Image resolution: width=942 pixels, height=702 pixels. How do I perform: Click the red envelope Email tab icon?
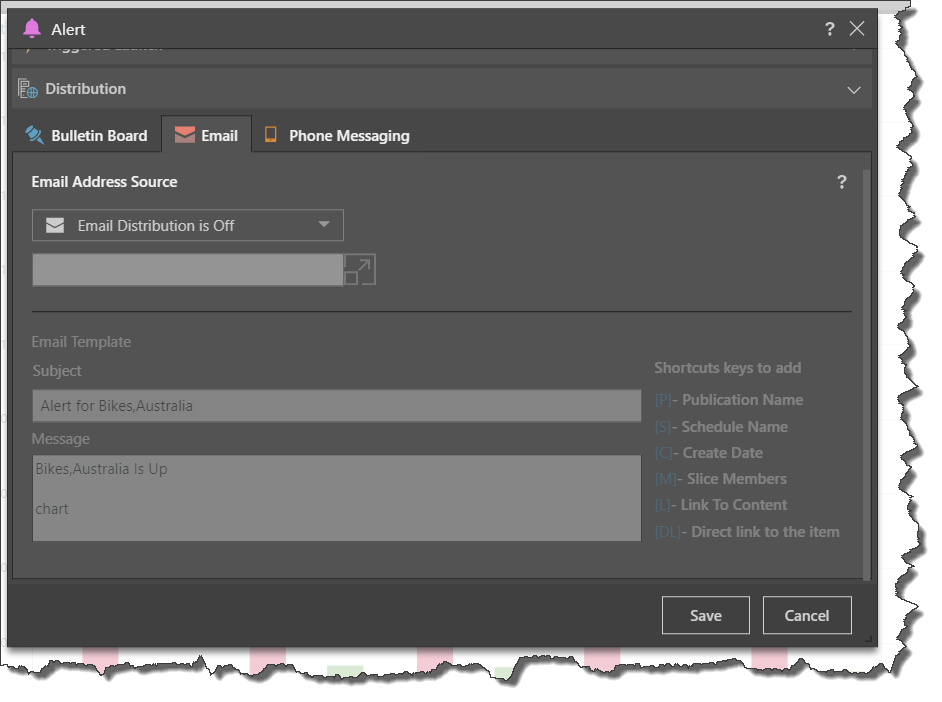(x=184, y=136)
